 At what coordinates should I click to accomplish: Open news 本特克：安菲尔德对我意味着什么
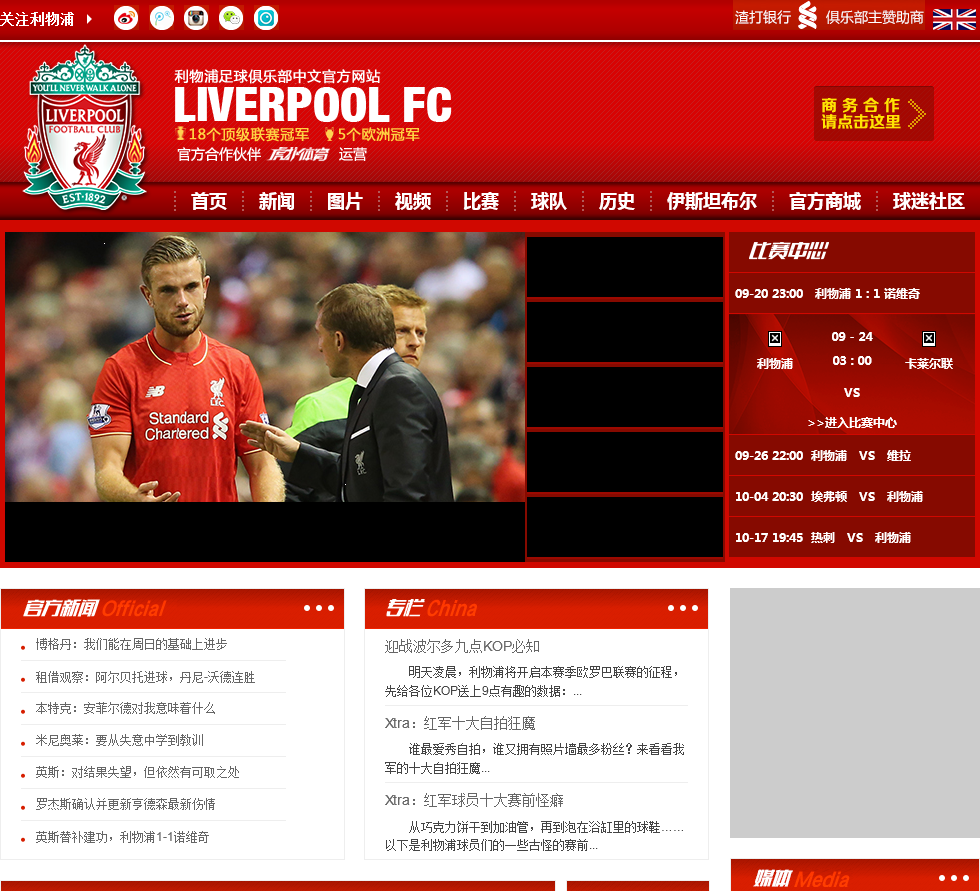pos(125,708)
